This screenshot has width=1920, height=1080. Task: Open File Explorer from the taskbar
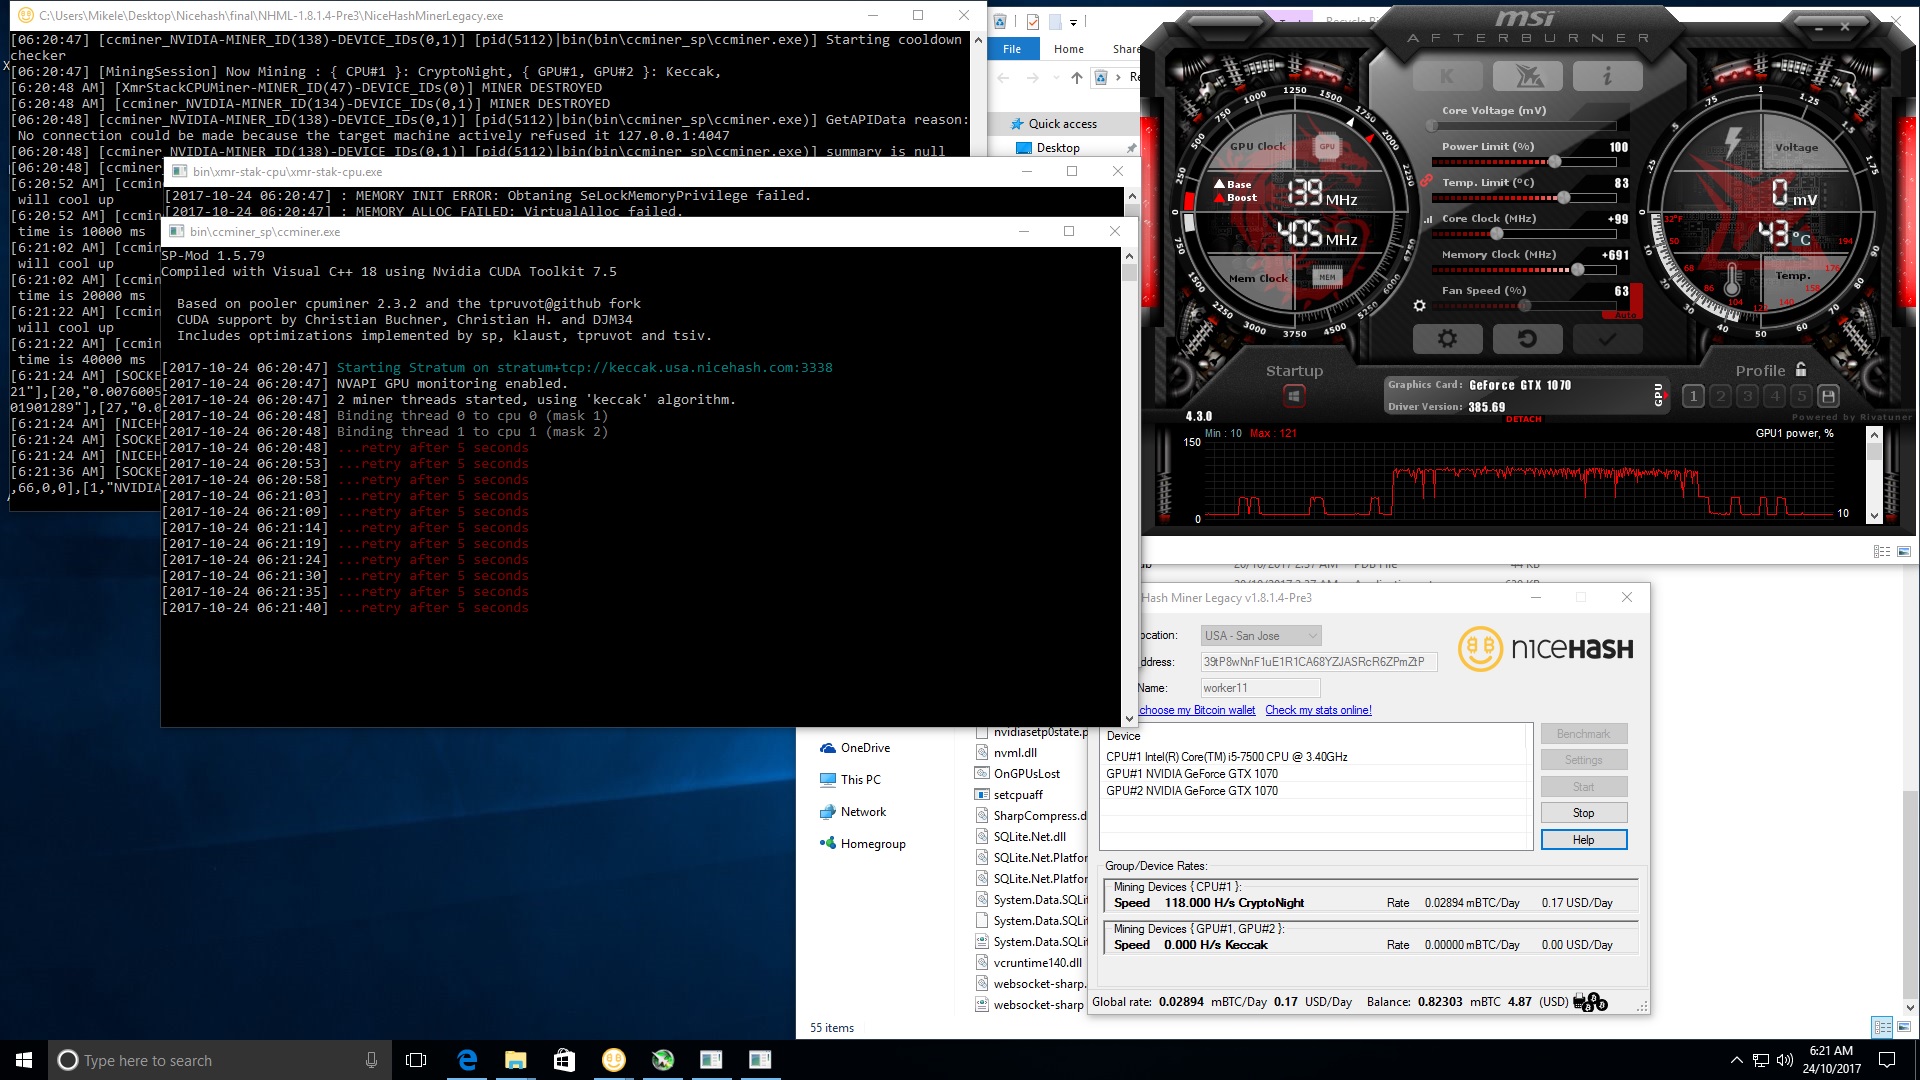(516, 1060)
